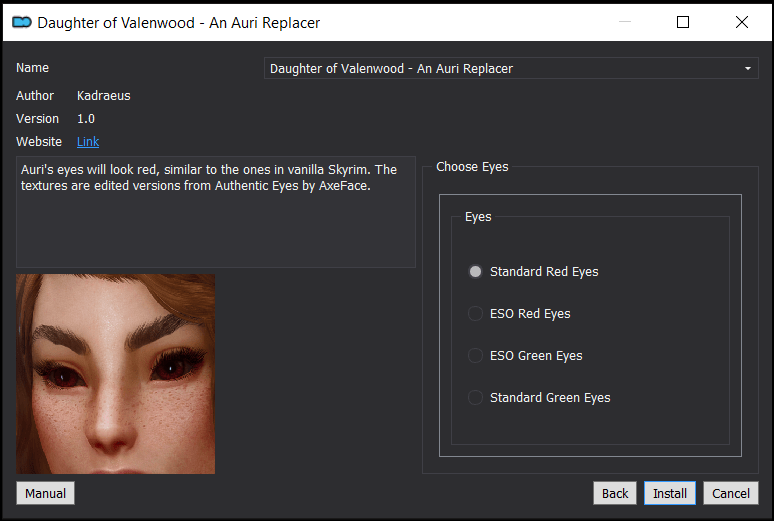This screenshot has height=521, width=774.
Task: Select Standard Green Eyes radio button
Action: click(539, 398)
